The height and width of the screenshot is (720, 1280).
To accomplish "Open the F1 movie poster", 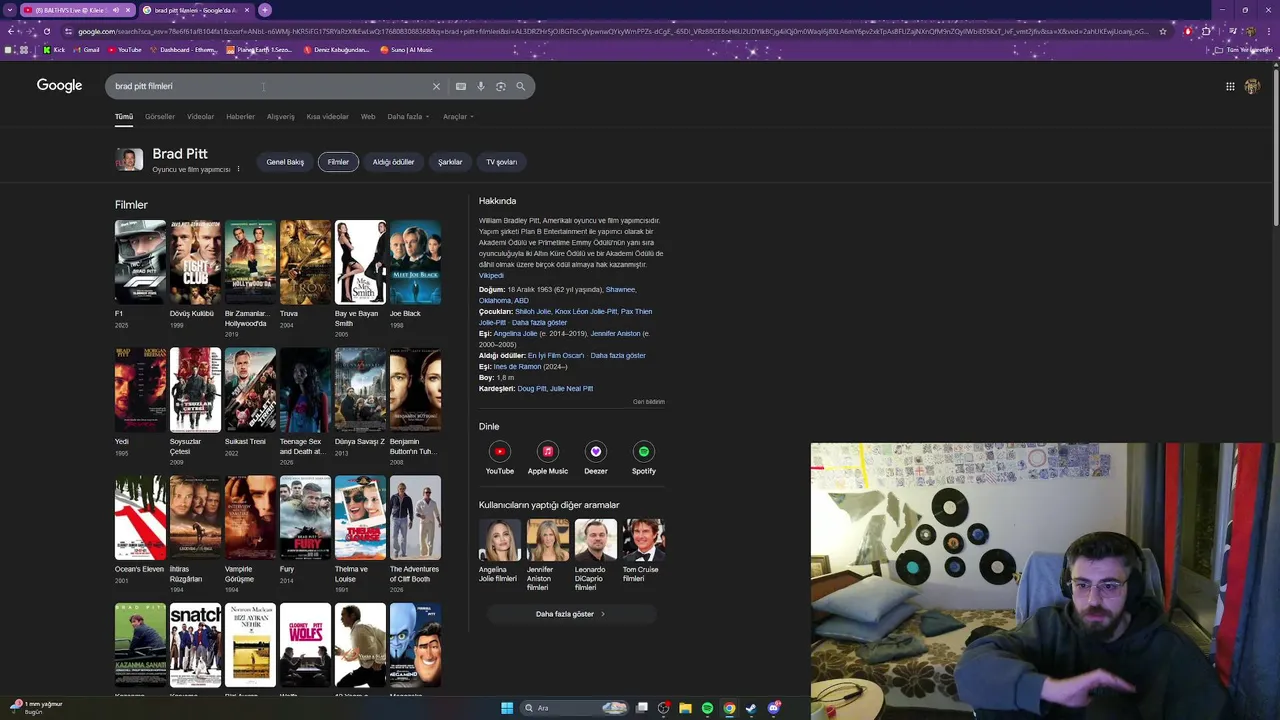I will pyautogui.click(x=140, y=262).
